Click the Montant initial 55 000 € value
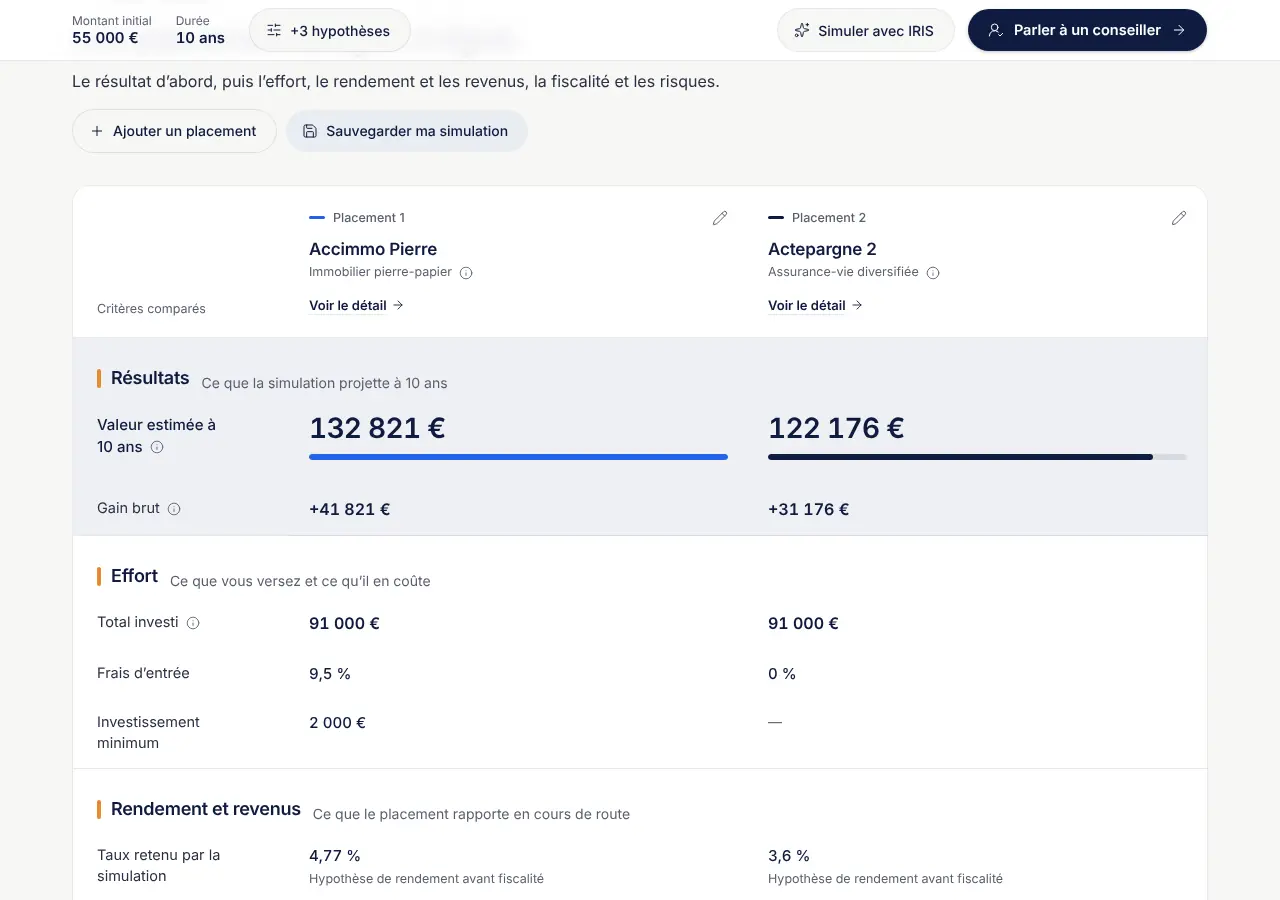 [105, 39]
